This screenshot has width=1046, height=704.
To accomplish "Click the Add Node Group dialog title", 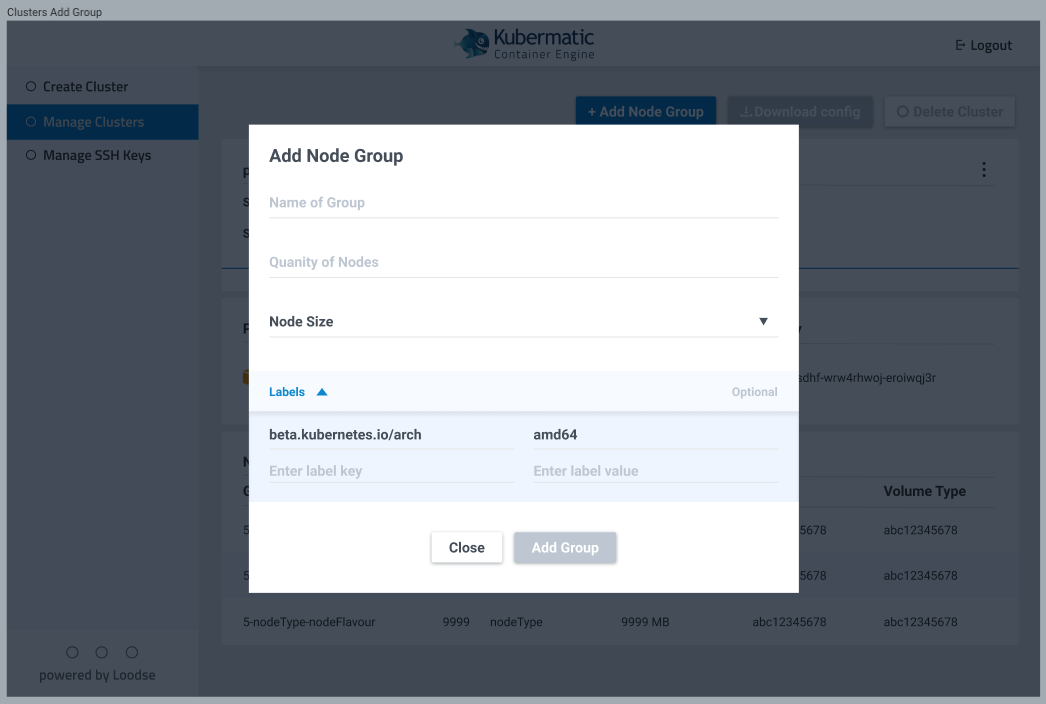I will (336, 156).
